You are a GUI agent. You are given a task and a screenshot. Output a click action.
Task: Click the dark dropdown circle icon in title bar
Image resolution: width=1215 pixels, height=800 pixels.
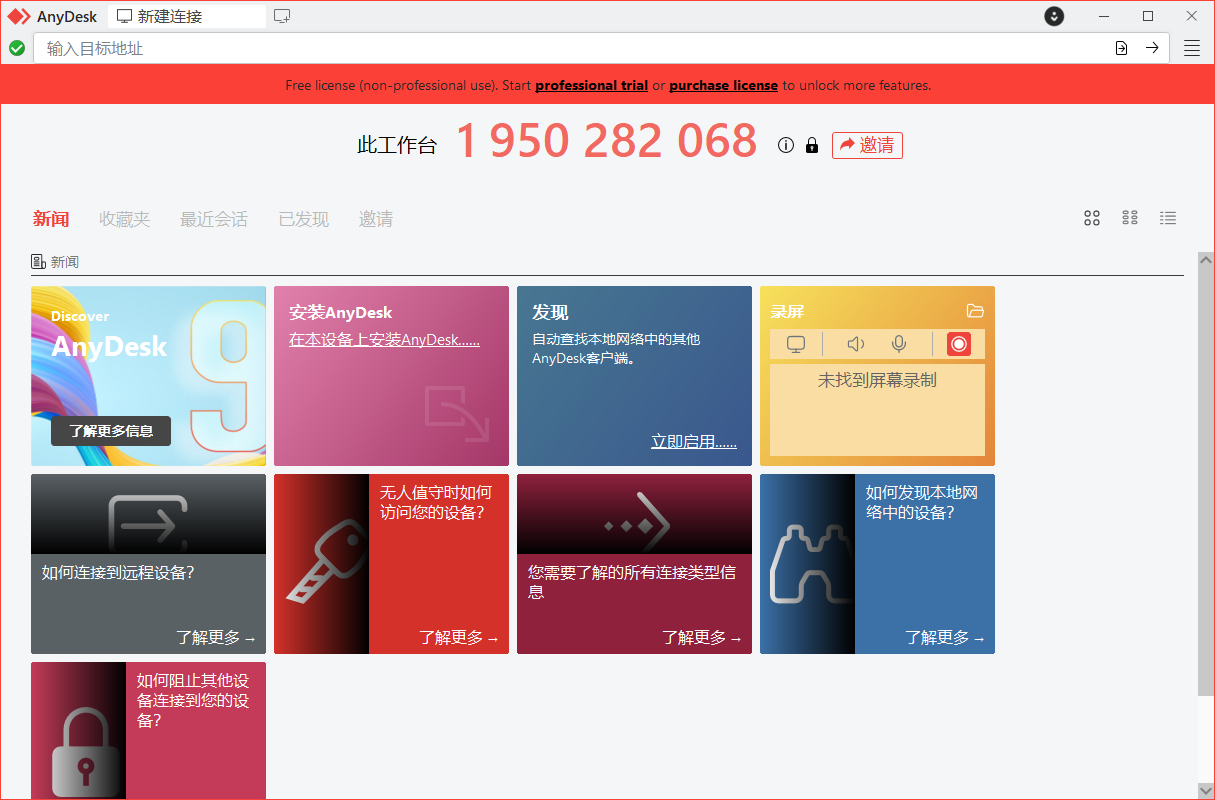click(1054, 16)
